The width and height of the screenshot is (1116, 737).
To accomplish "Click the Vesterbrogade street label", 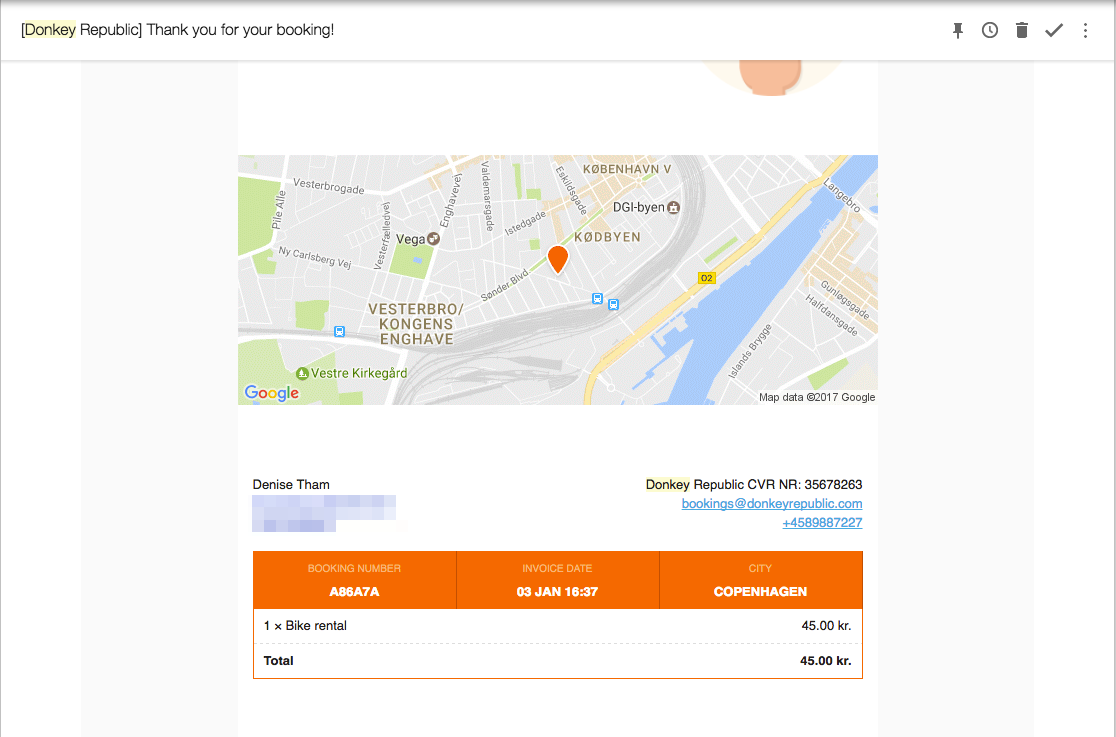I will pos(329,187).
